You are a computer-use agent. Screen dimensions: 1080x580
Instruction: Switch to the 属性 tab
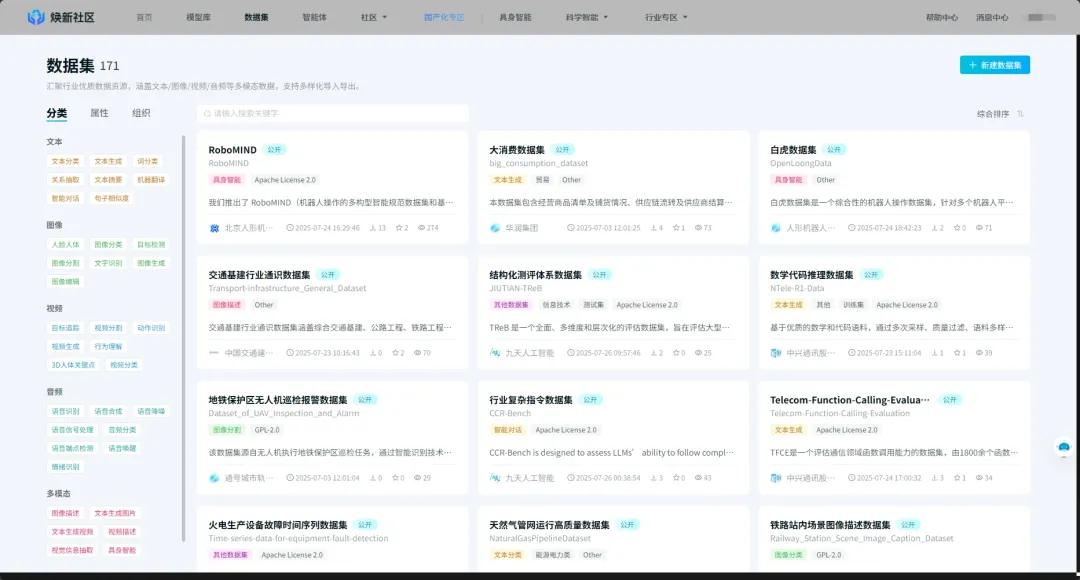pos(99,113)
